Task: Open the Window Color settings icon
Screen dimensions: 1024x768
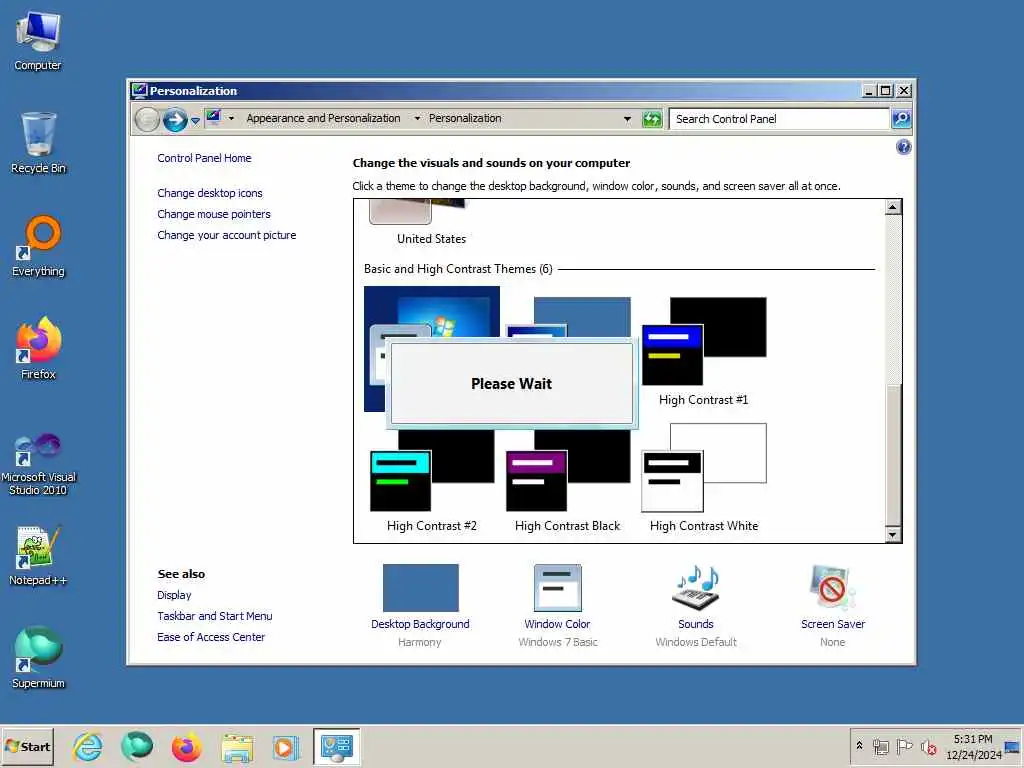Action: tap(557, 588)
